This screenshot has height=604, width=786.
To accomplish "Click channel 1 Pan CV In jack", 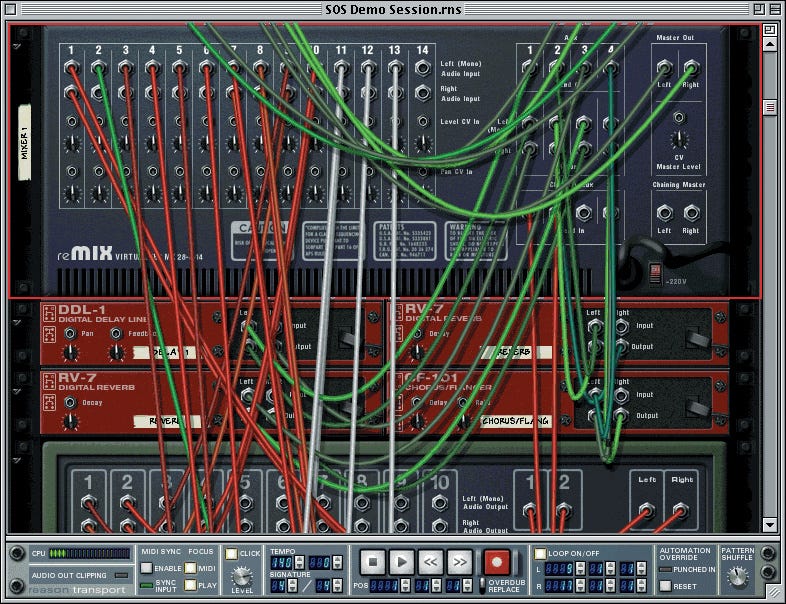I will [72, 171].
